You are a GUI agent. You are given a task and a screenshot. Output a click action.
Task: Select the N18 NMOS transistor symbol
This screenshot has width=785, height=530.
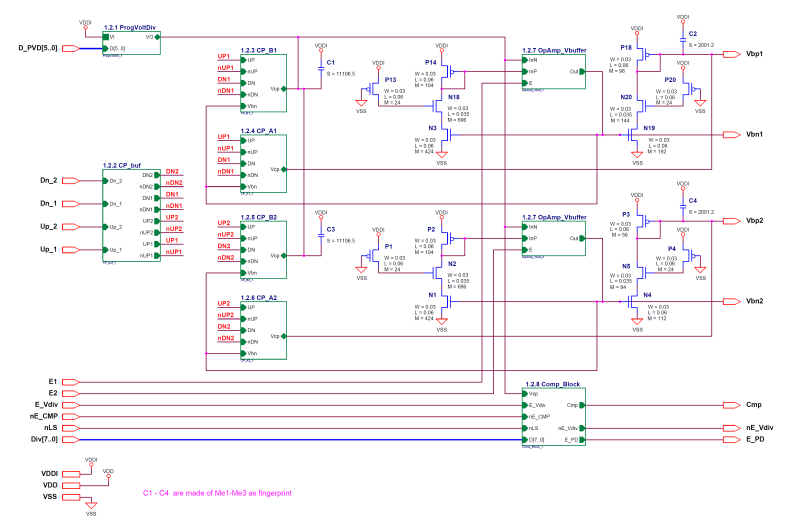click(438, 106)
